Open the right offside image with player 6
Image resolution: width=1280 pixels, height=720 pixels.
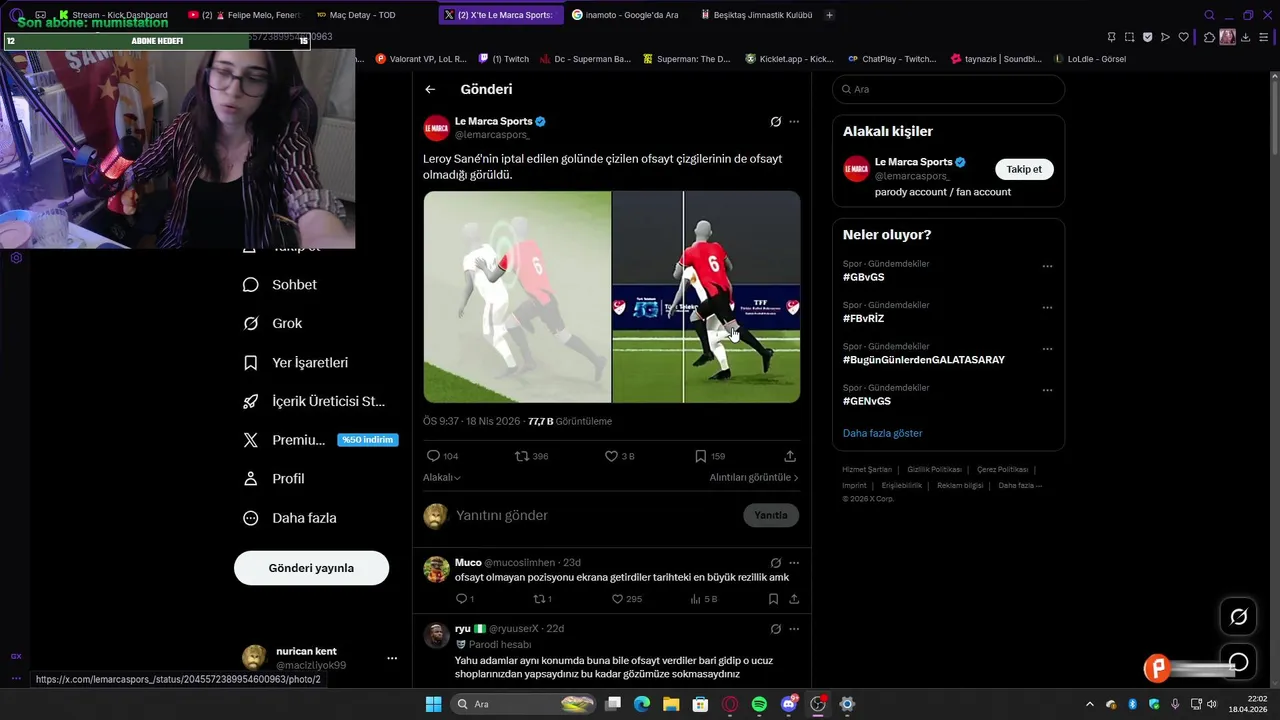[706, 297]
